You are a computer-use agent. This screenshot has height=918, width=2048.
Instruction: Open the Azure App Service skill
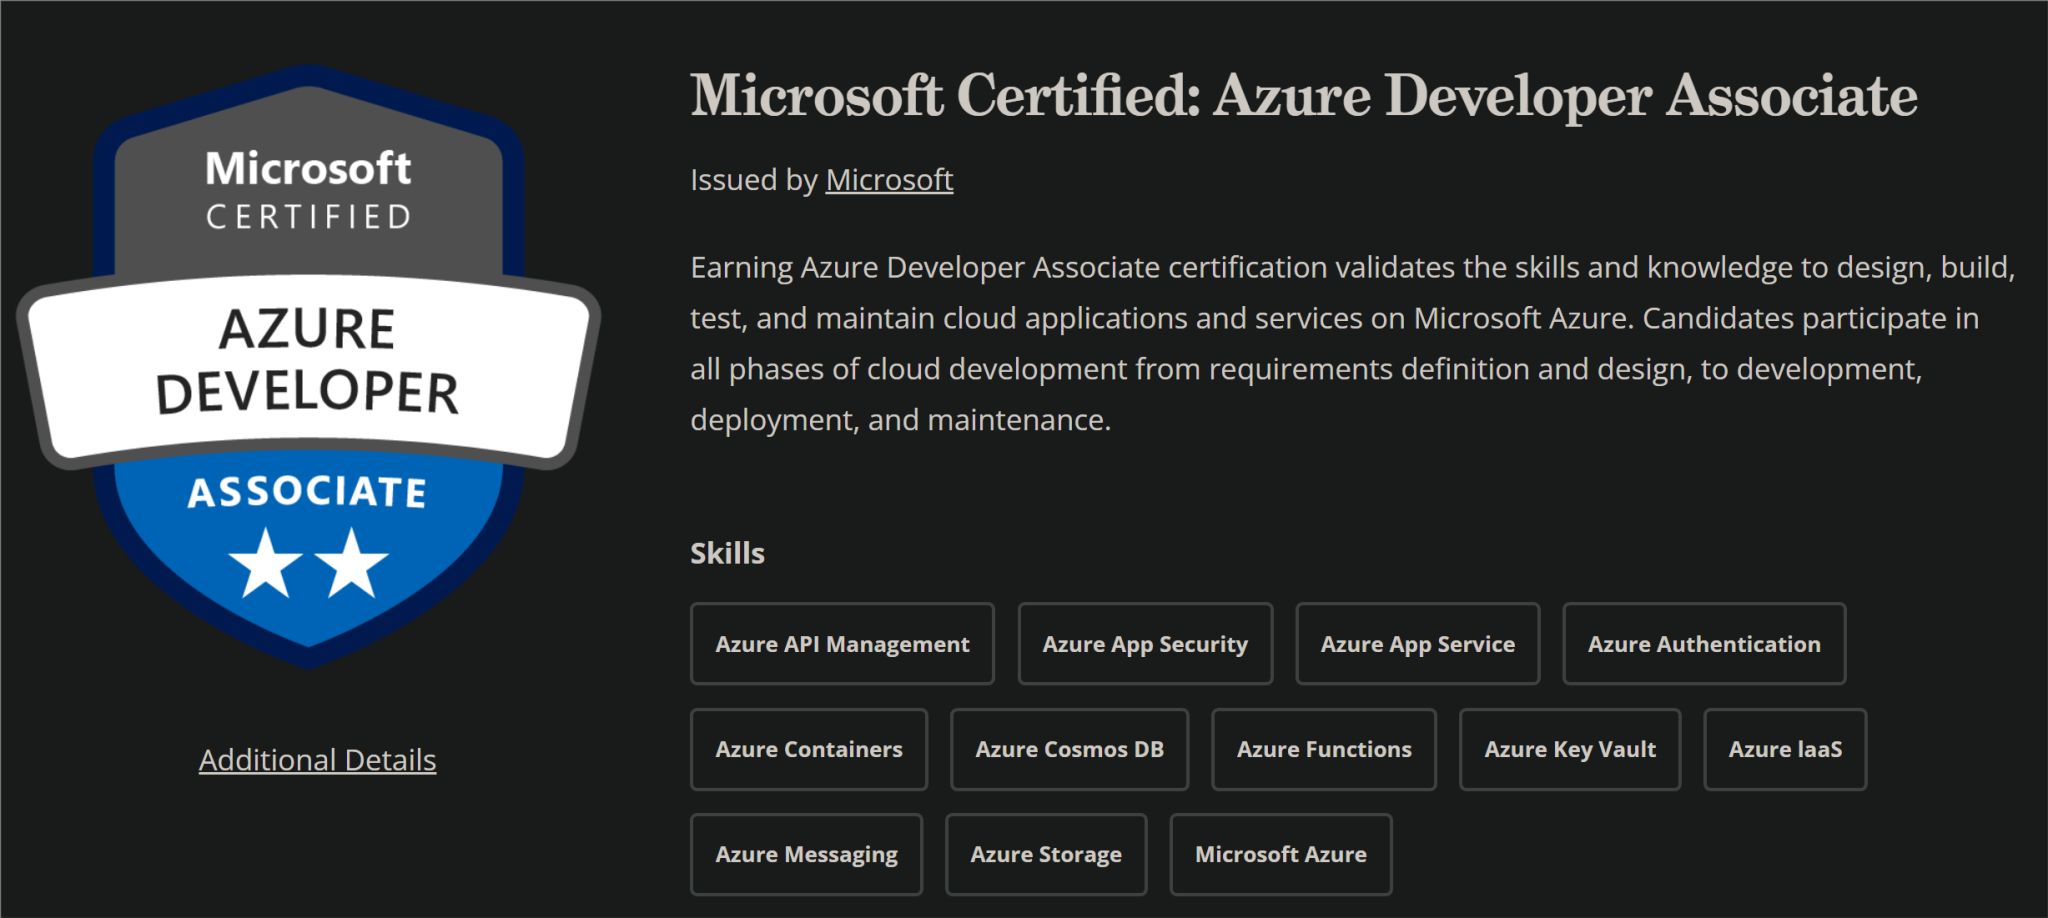1417,644
